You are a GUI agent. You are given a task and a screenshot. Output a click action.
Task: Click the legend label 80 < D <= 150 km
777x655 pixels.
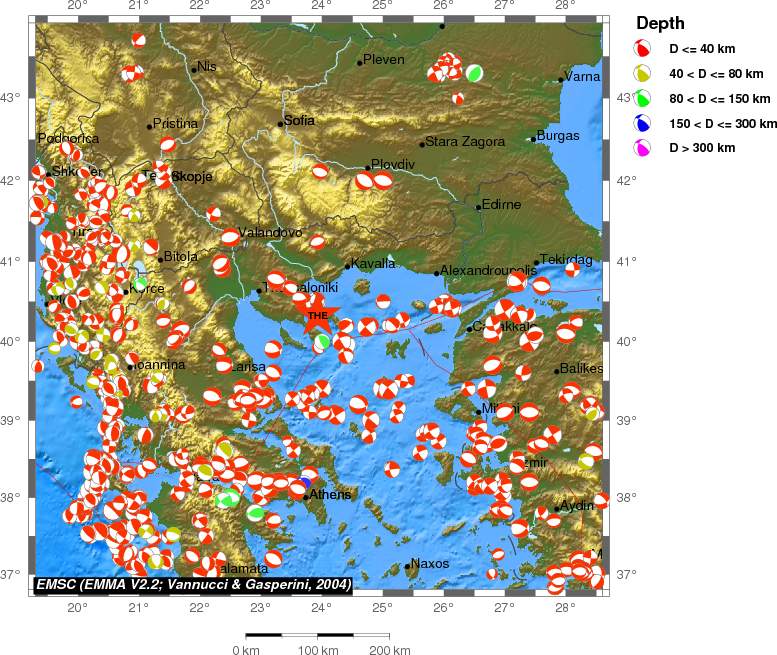(x=720, y=99)
